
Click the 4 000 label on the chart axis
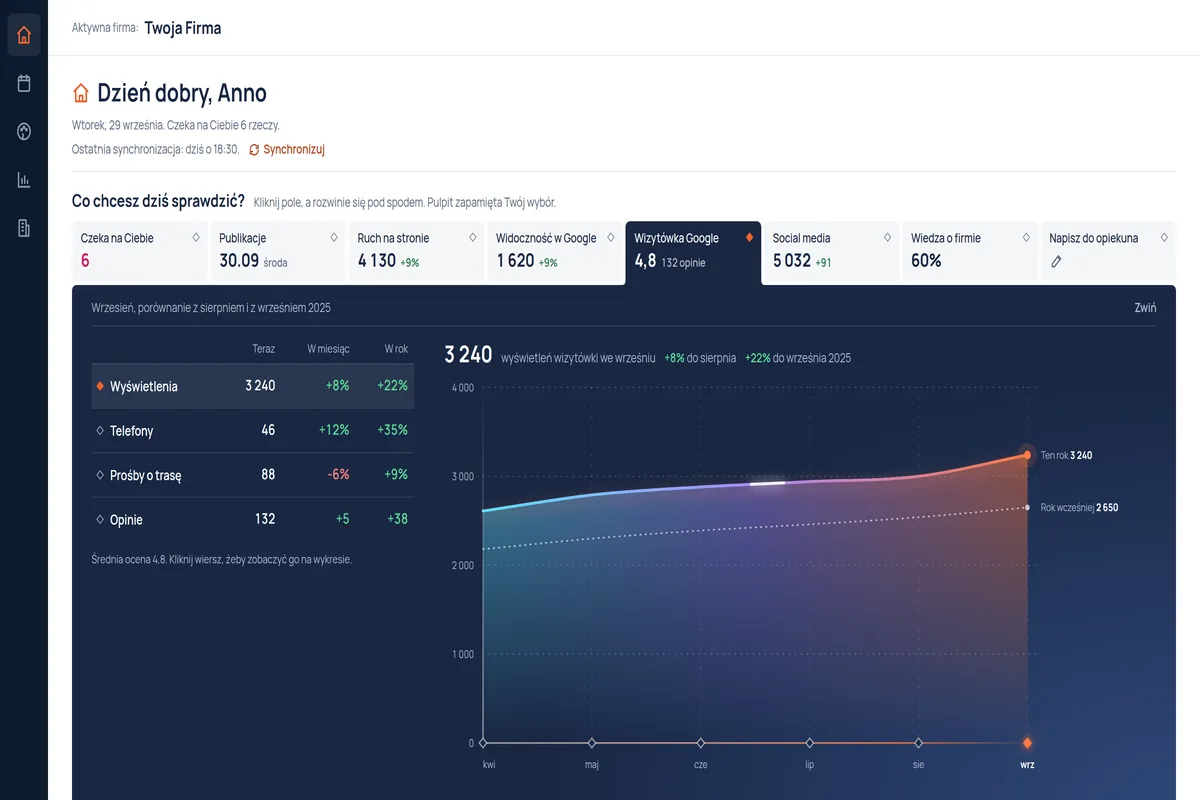tap(462, 388)
